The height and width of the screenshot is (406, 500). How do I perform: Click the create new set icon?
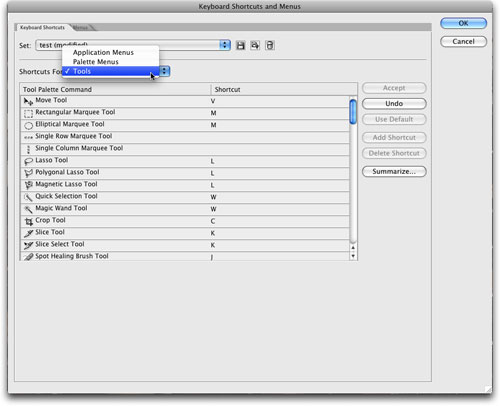(255, 45)
